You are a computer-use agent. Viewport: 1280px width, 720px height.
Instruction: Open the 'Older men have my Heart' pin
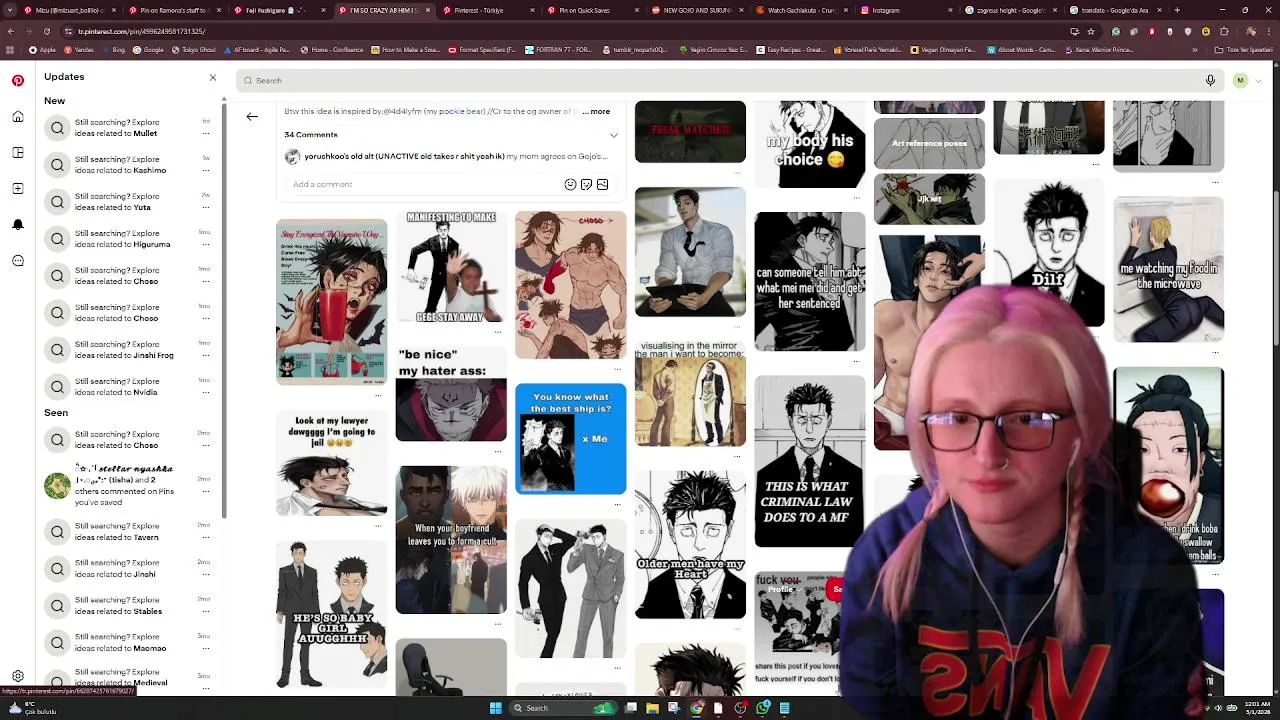pos(690,546)
